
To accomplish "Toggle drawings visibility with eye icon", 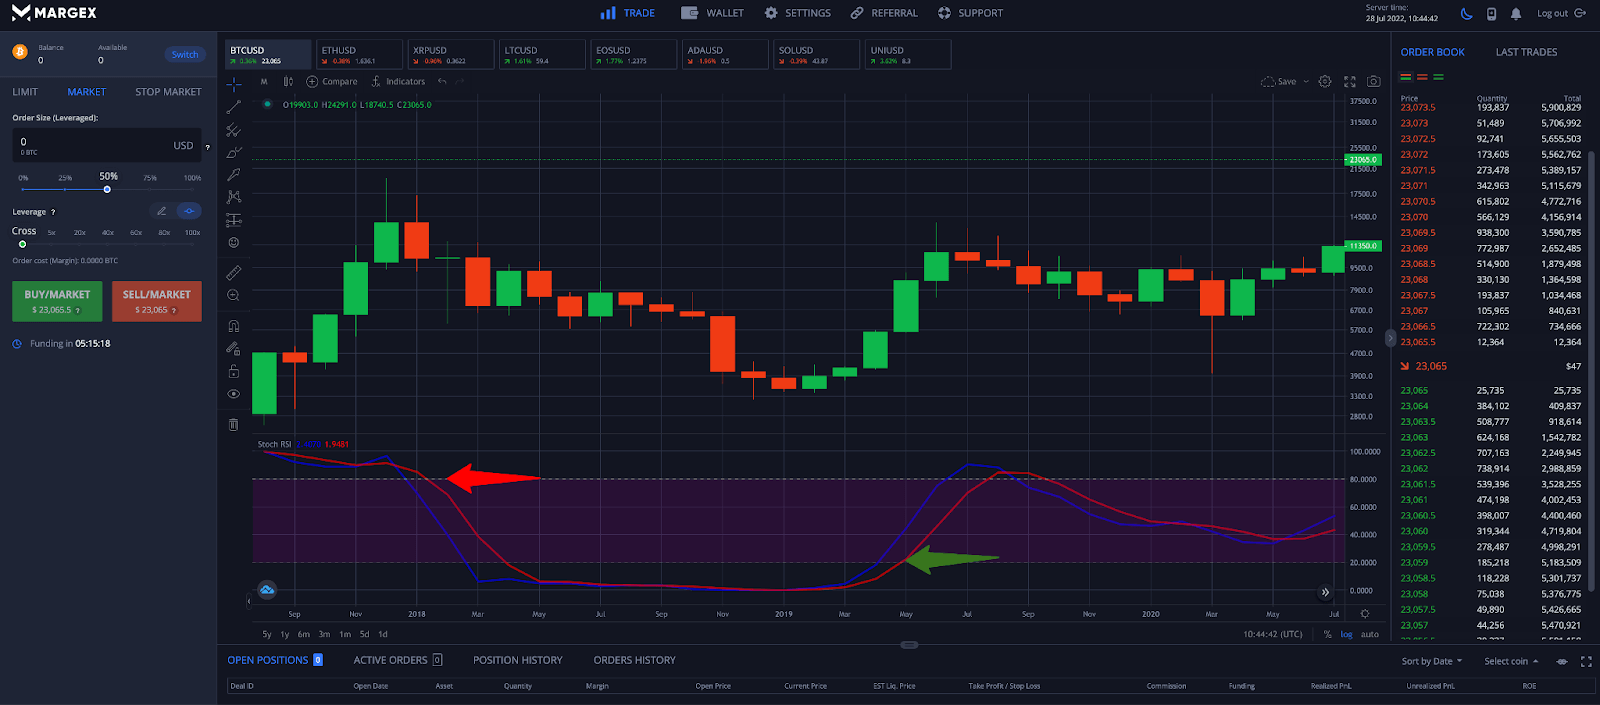I will [x=234, y=394].
